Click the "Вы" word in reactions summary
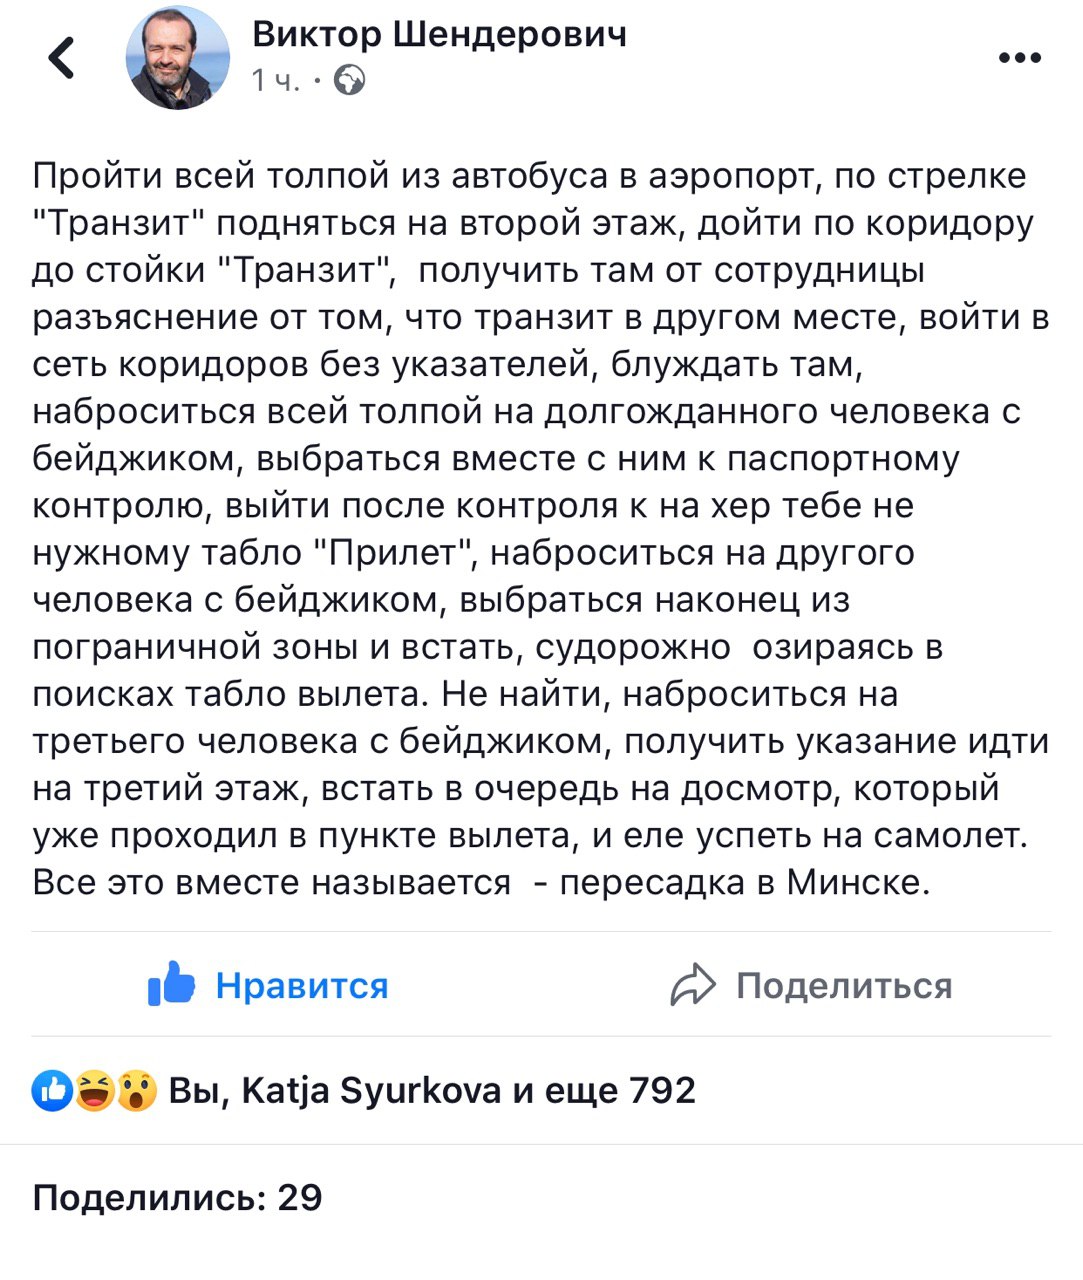This screenshot has height=1280, width=1083. 190,1090
